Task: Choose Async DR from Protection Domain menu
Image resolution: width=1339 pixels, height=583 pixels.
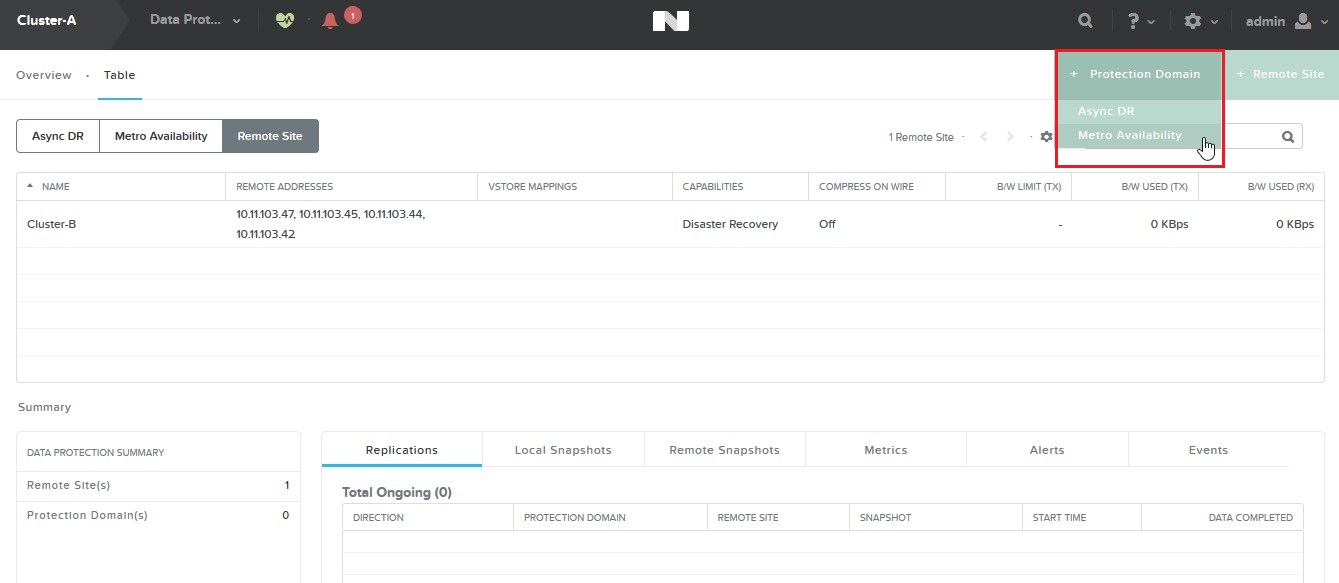Action: (1106, 112)
